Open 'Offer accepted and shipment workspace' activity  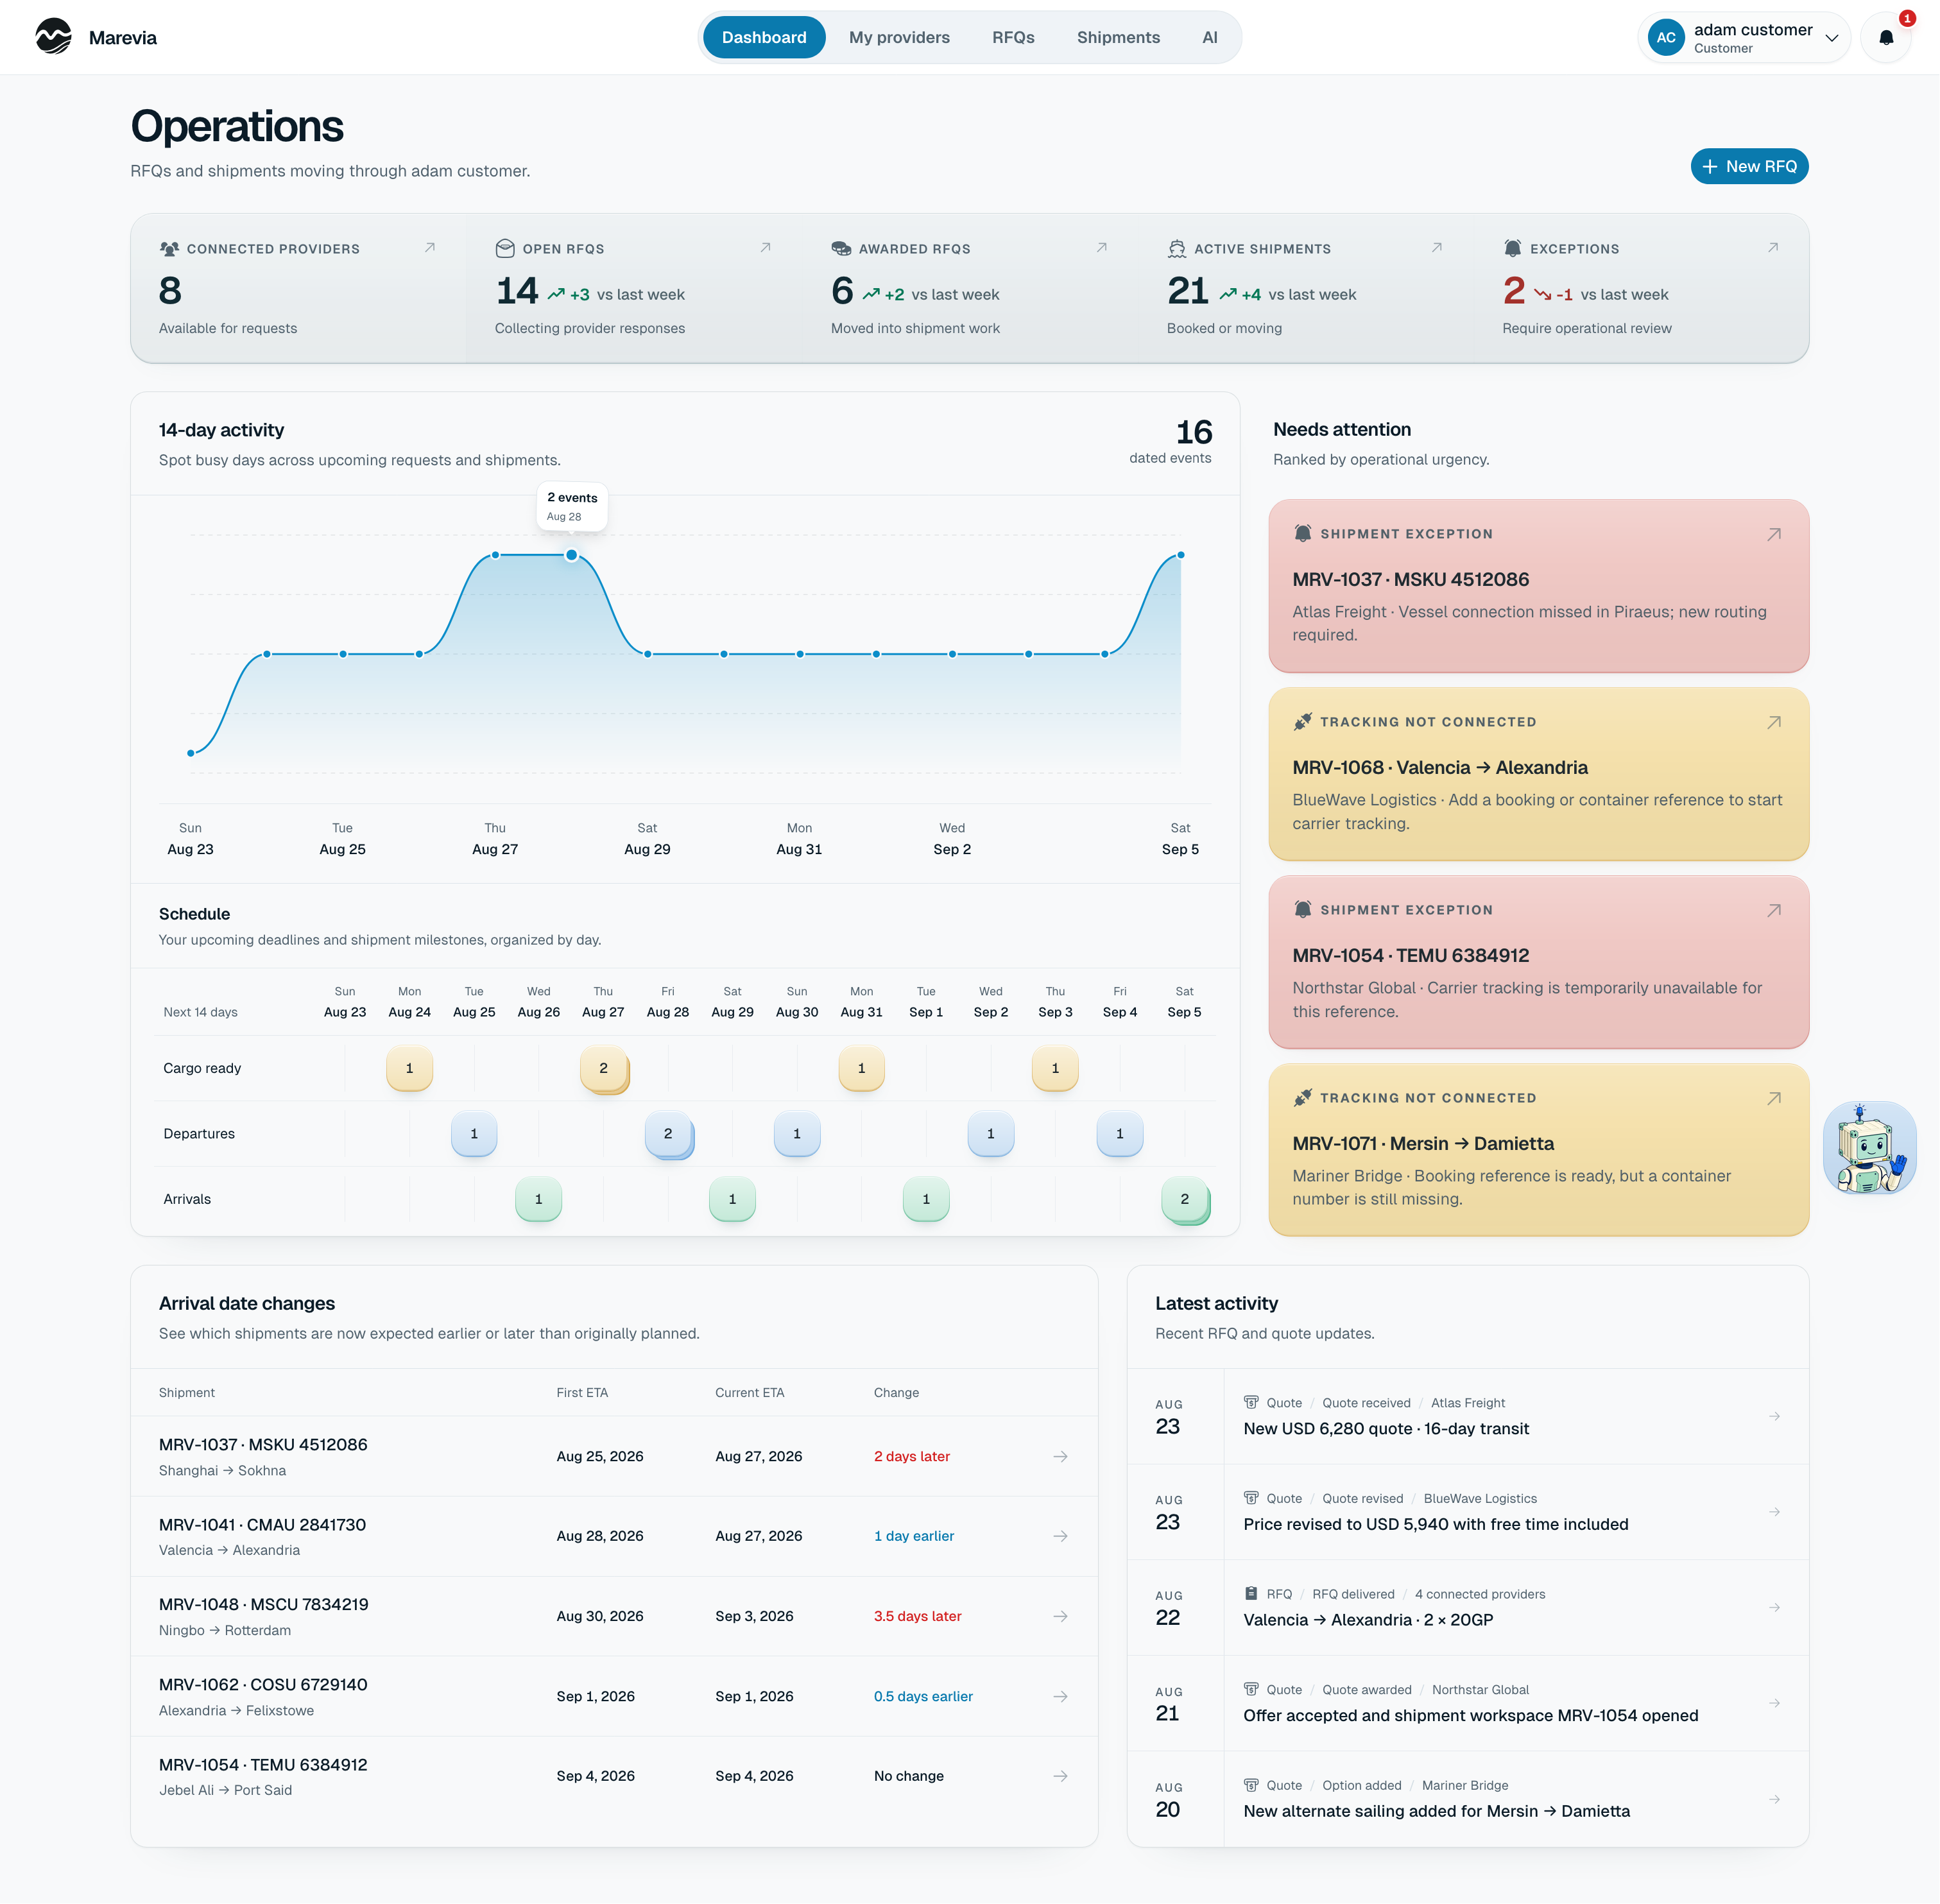(x=1468, y=1703)
